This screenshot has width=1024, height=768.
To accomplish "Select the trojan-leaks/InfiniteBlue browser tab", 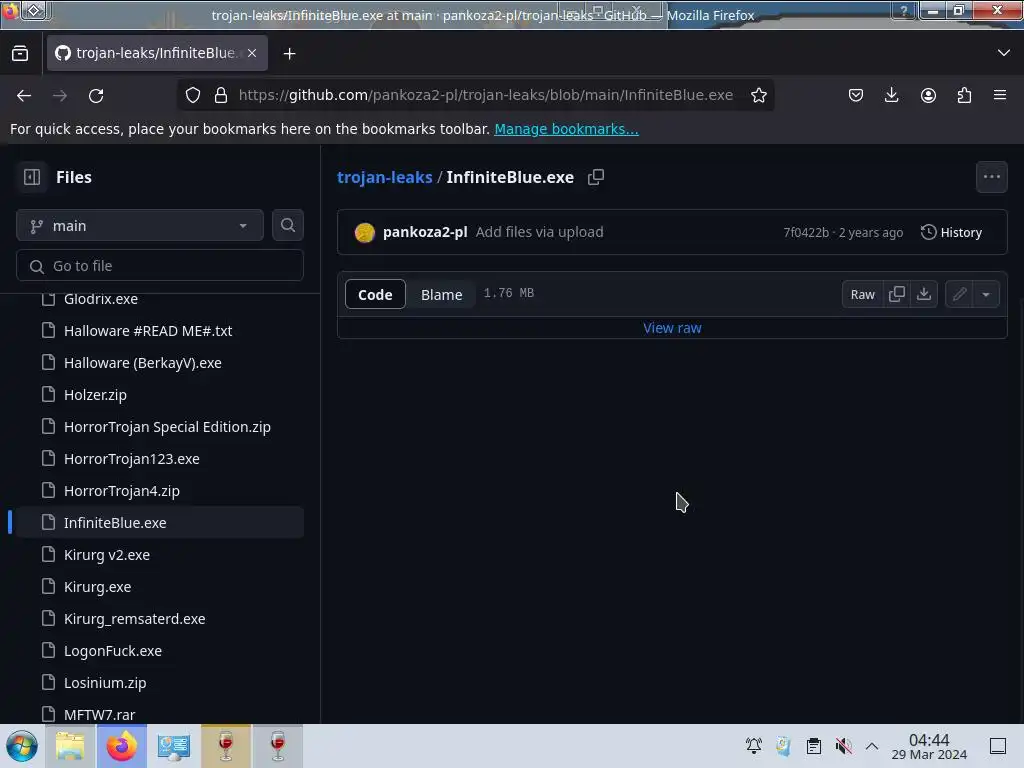I will [x=157, y=53].
